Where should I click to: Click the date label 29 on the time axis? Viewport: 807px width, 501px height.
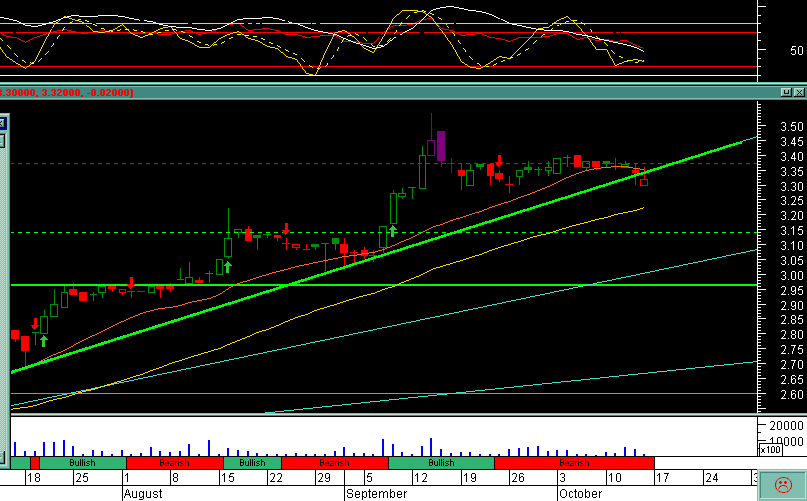(324, 477)
